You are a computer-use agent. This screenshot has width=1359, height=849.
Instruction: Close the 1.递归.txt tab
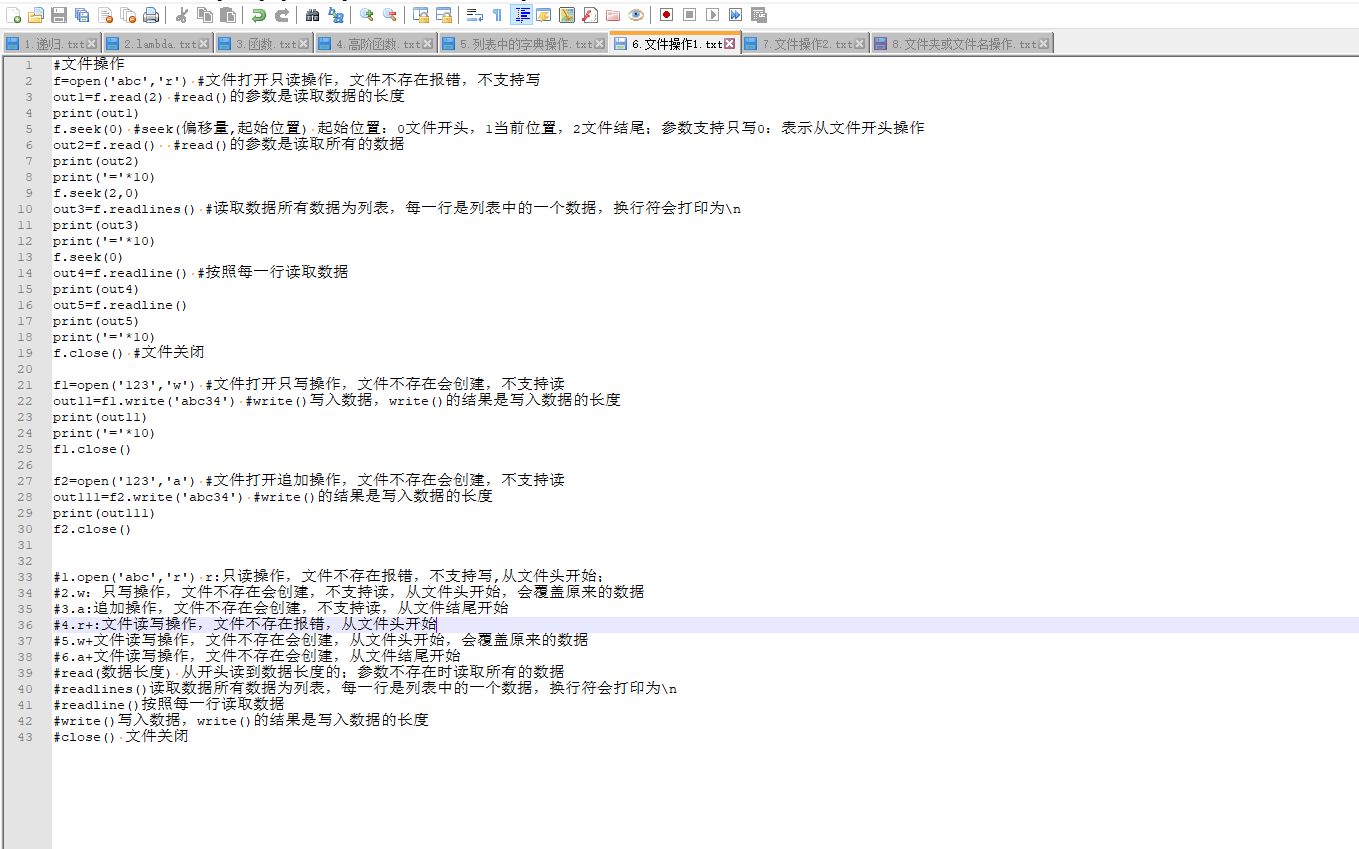(x=89, y=43)
